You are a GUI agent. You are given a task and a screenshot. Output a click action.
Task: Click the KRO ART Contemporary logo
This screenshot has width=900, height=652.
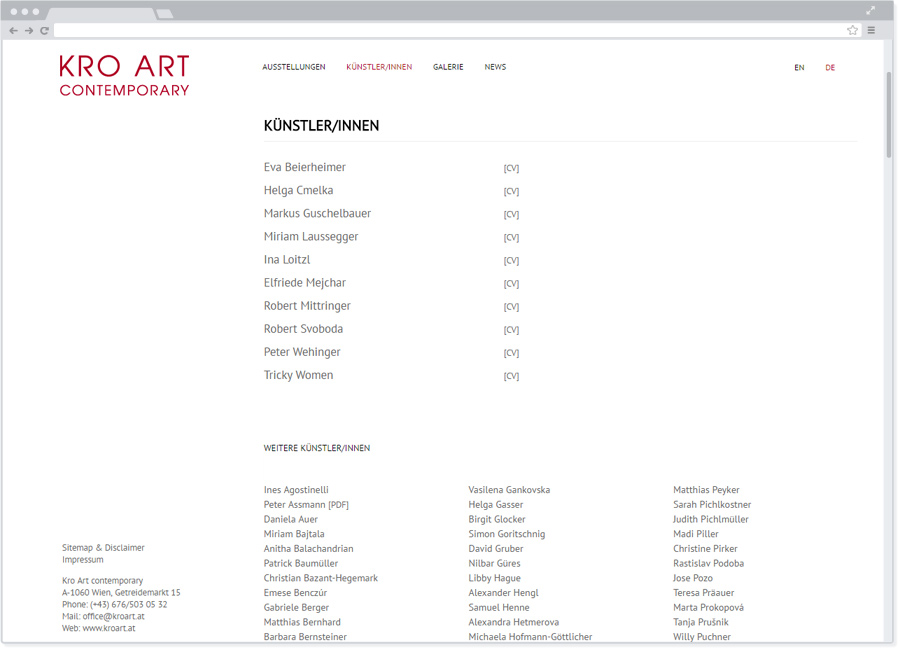[x=124, y=76]
